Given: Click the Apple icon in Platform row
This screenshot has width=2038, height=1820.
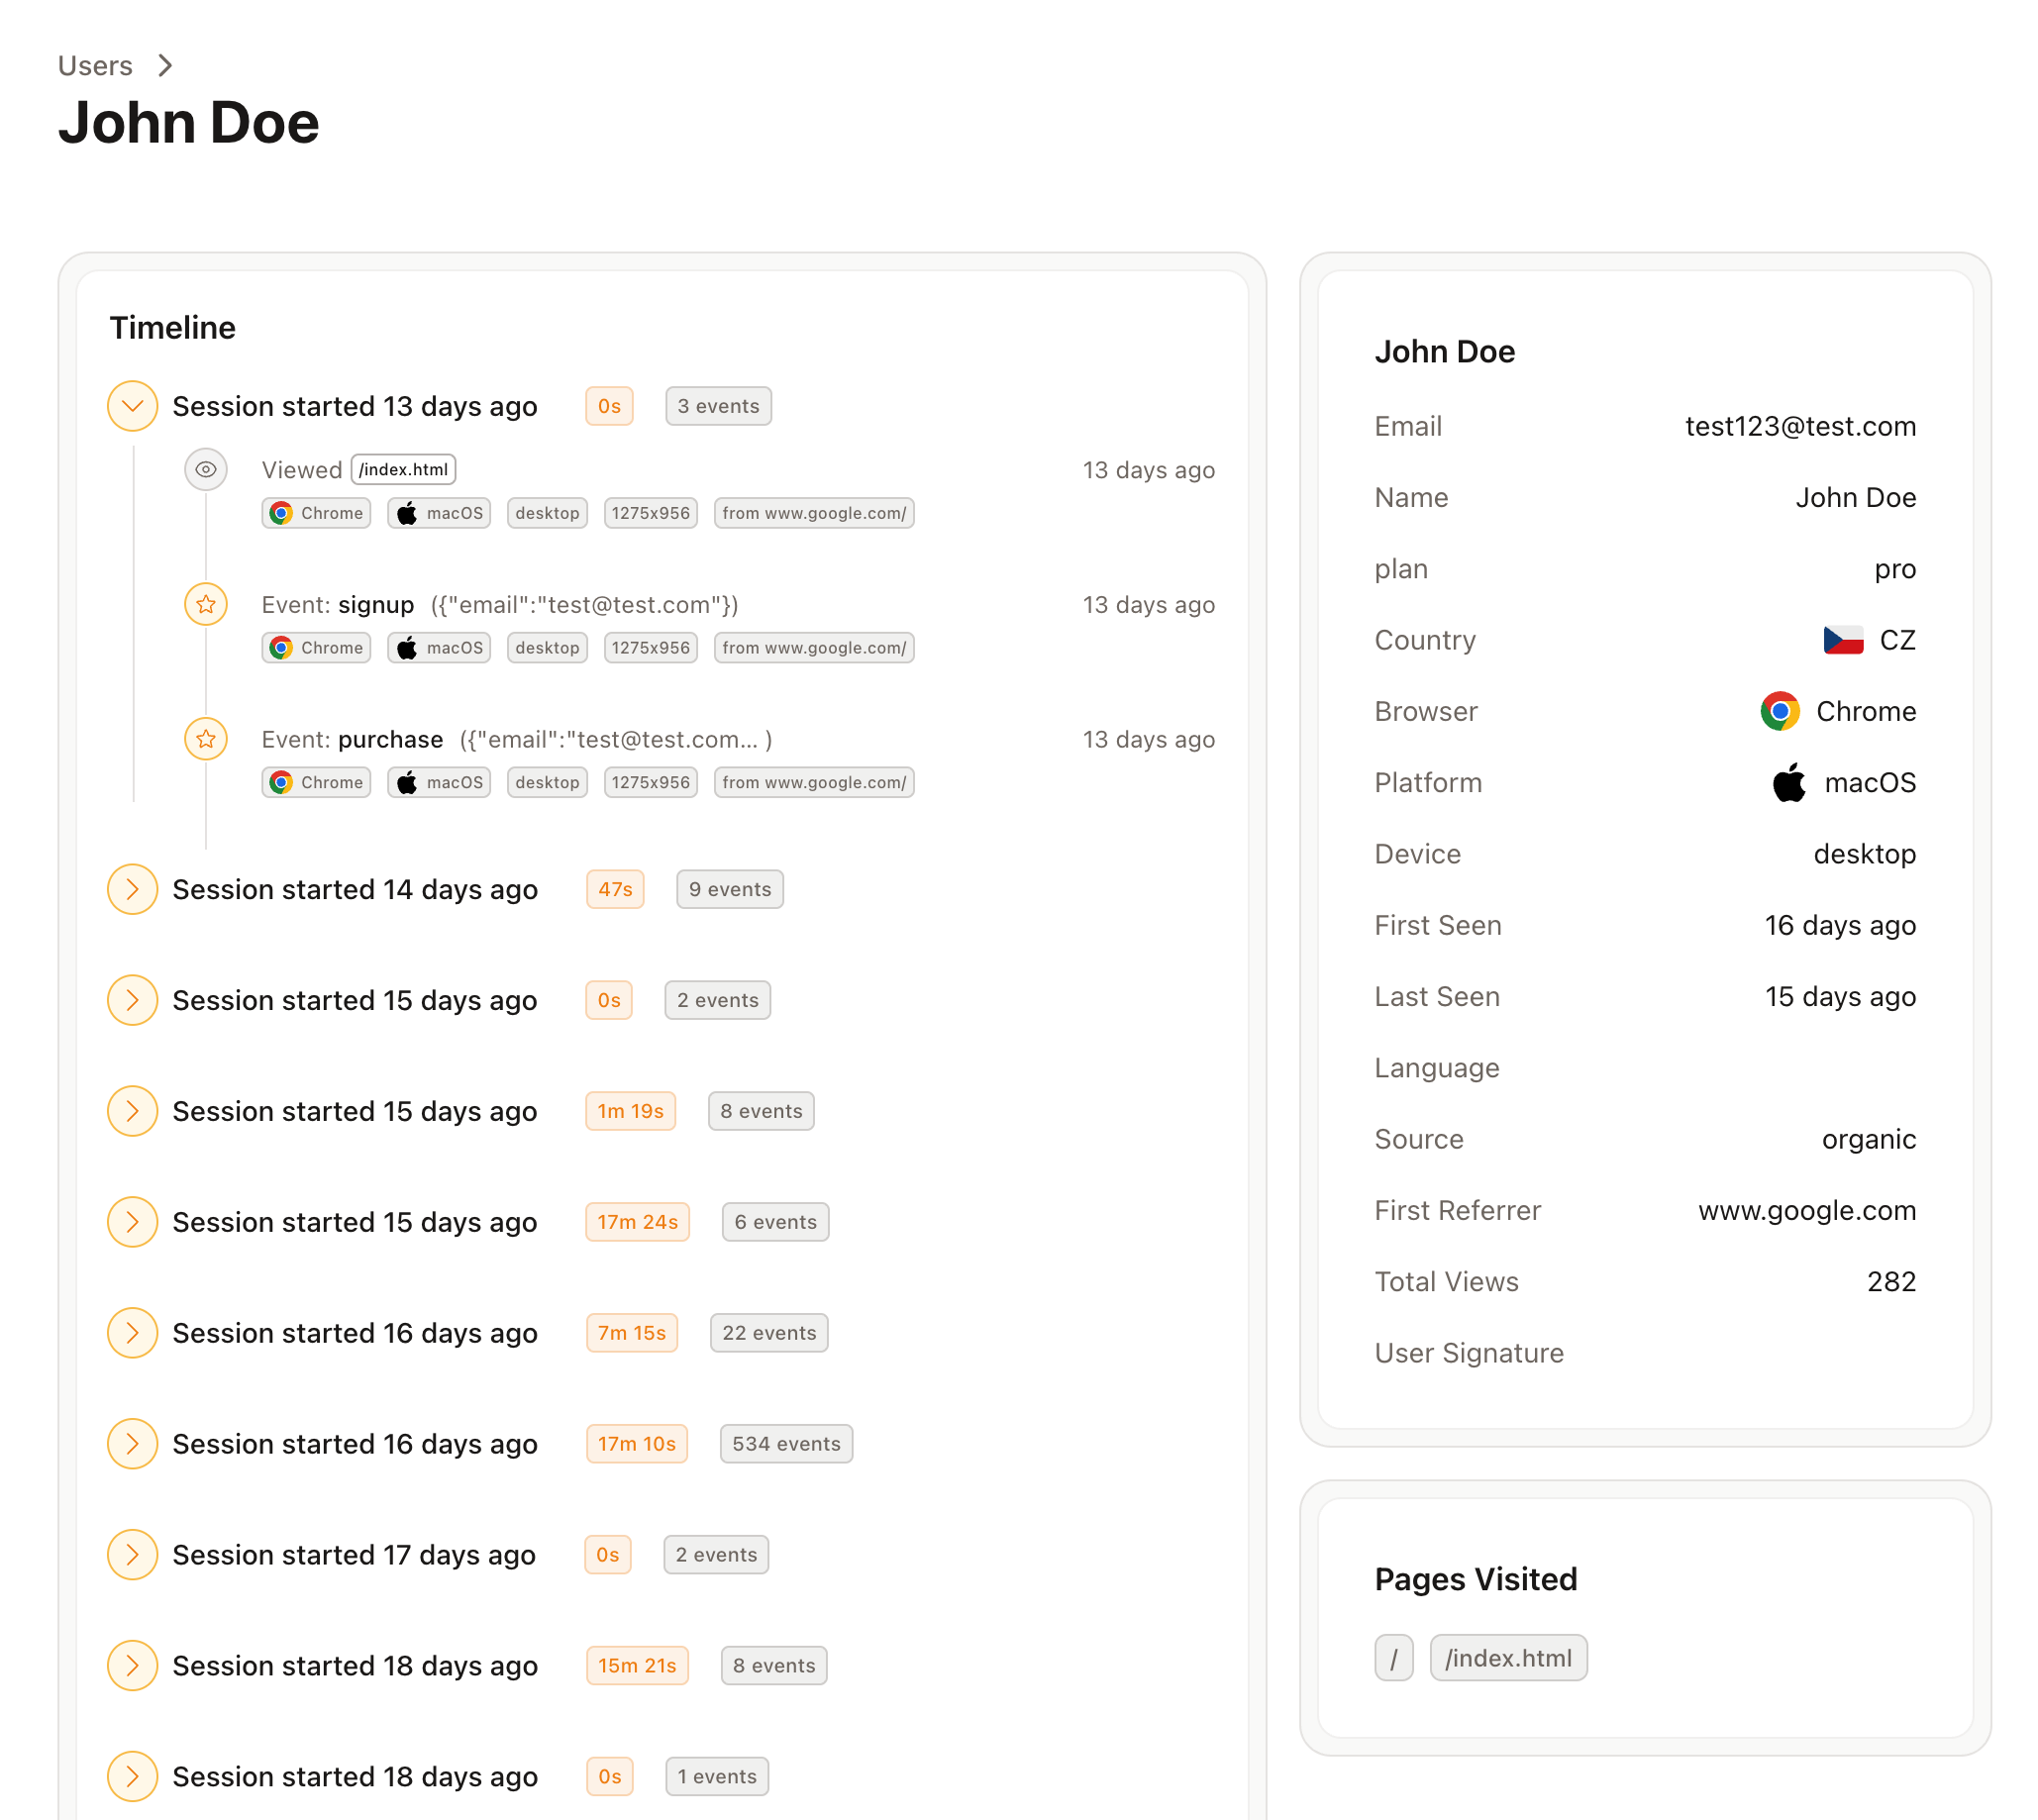Looking at the screenshot, I should click(x=1789, y=783).
